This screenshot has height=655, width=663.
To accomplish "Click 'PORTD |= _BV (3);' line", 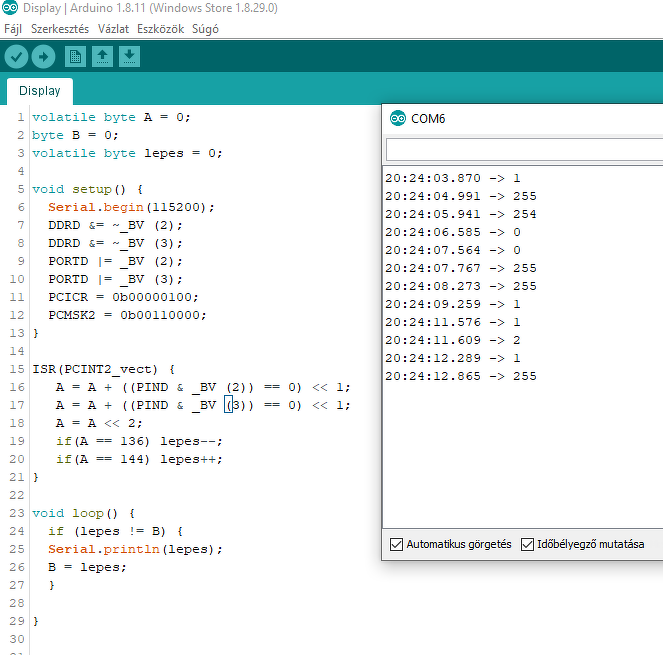I will (x=115, y=279).
